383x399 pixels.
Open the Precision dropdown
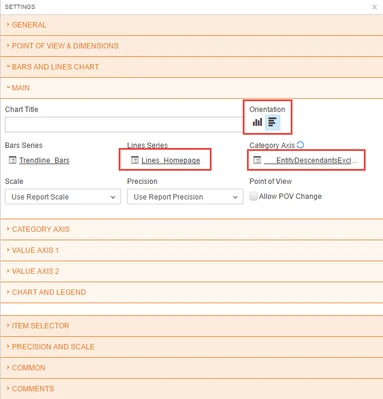[x=185, y=197]
